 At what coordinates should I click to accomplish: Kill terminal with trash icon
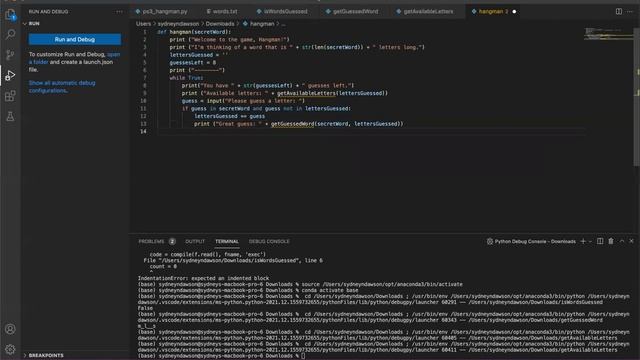point(611,241)
